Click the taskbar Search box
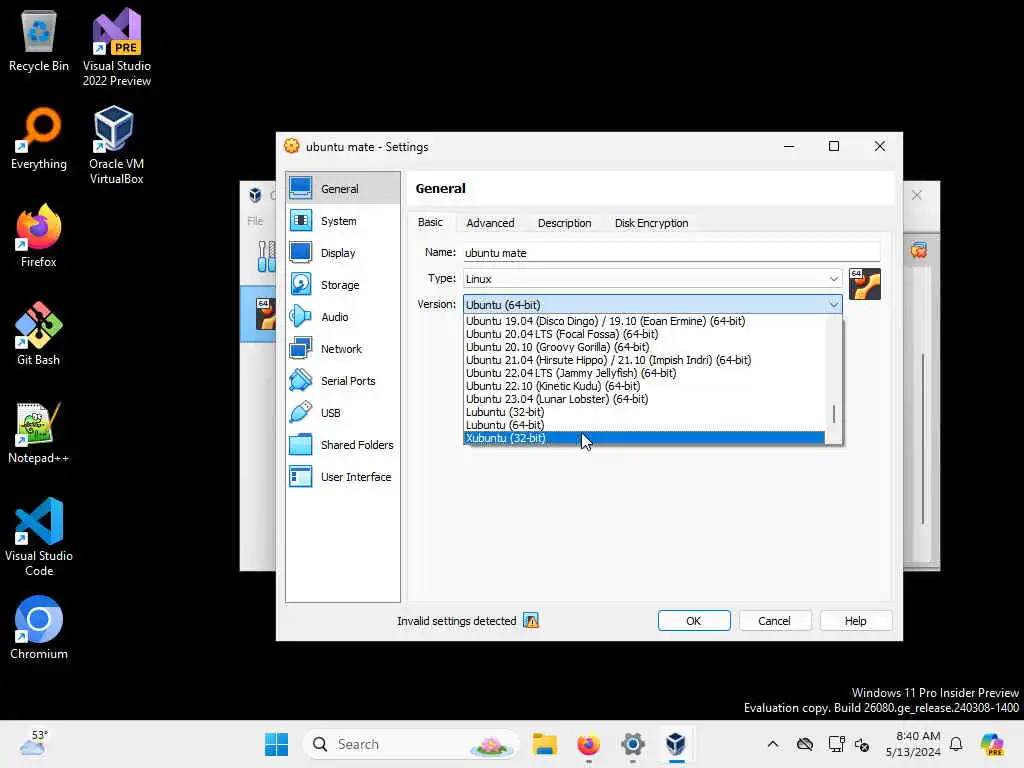Image resolution: width=1024 pixels, height=768 pixels. [x=411, y=744]
